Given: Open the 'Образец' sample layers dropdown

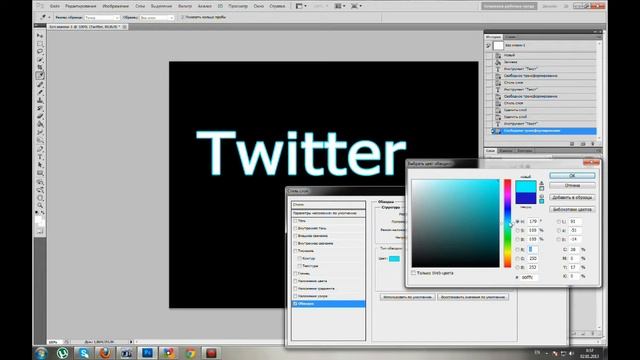Looking at the screenshot, I should click(157, 18).
